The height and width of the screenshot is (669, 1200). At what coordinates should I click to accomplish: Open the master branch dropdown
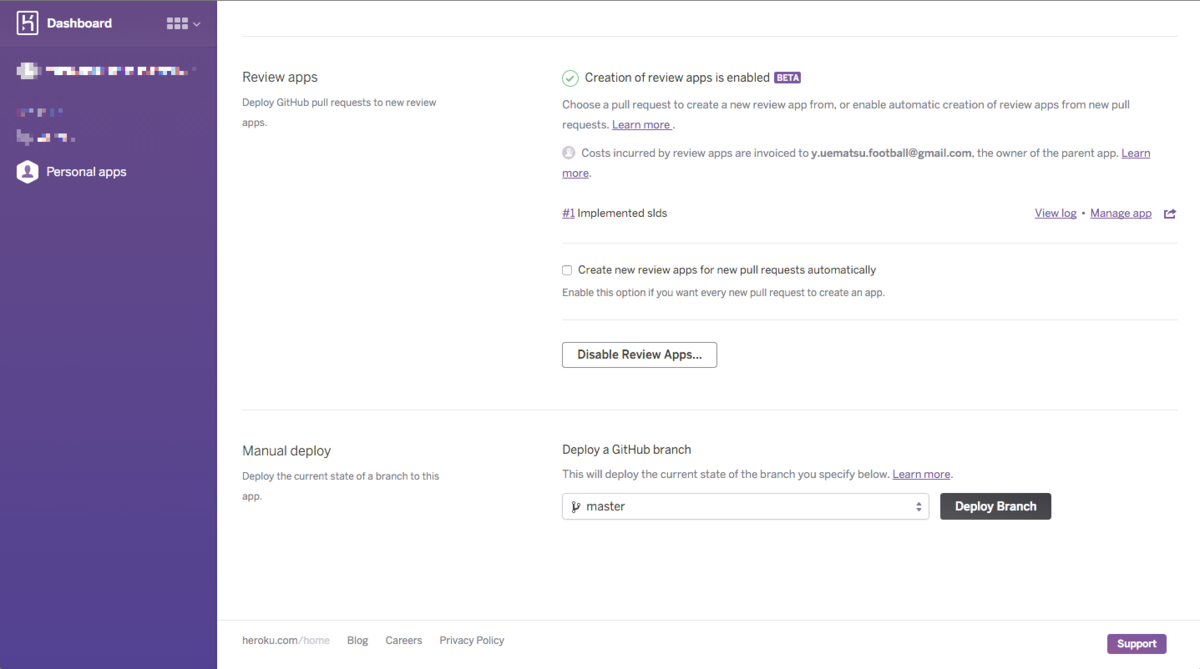click(x=745, y=506)
